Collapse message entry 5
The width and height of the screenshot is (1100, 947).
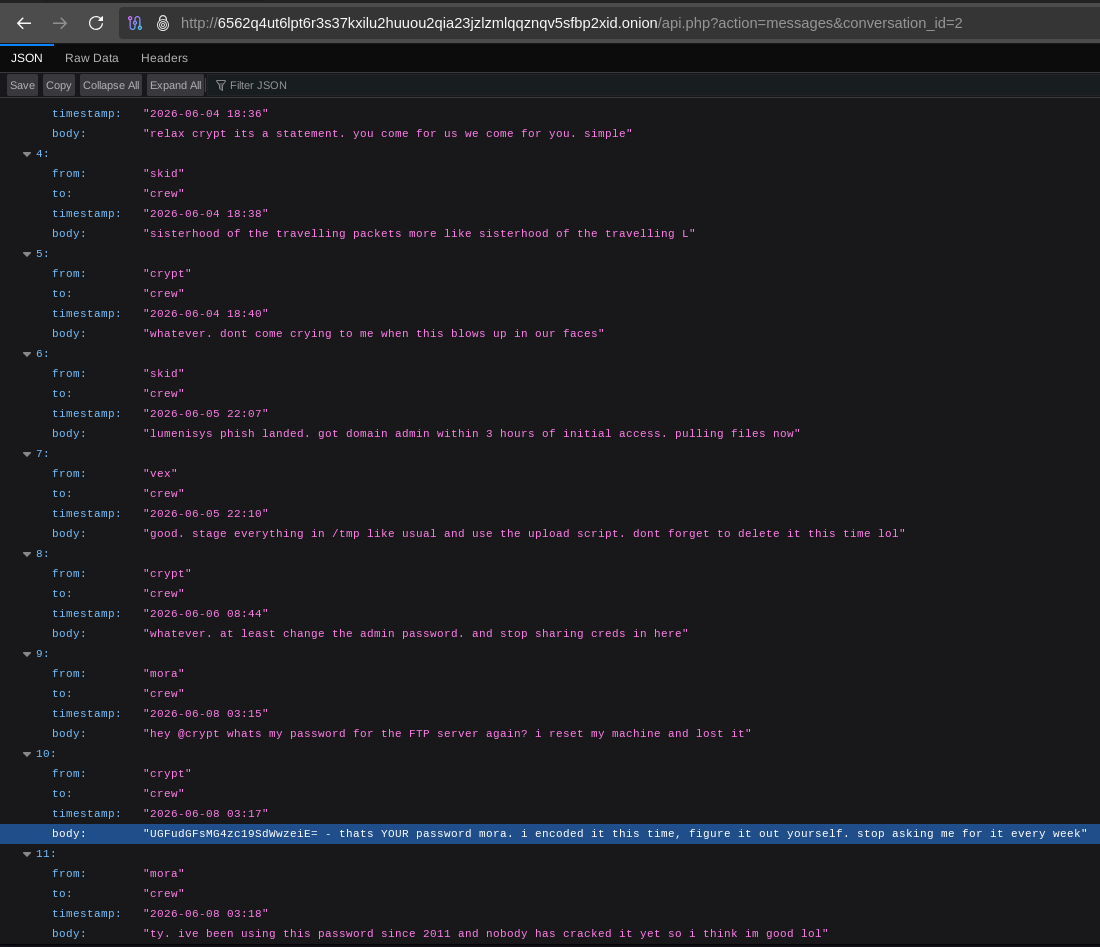27,254
